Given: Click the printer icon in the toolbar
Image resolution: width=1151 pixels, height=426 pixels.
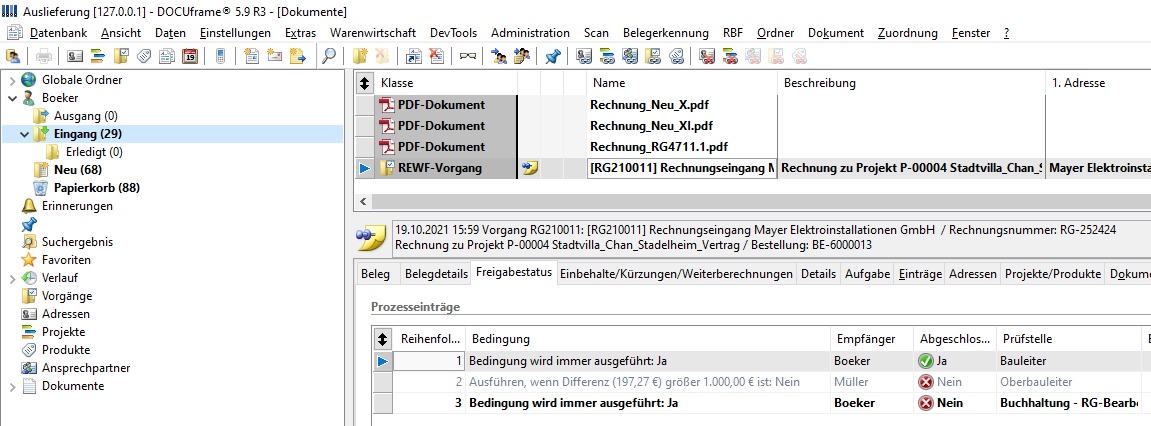Looking at the screenshot, I should point(44,56).
